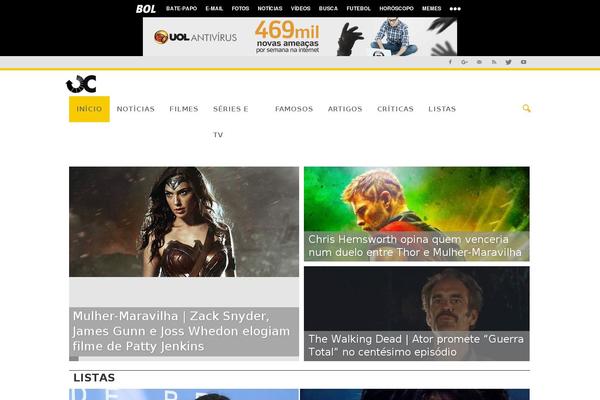Click VÍDEOS in the BOL bar
600x400 pixels.
coord(300,8)
